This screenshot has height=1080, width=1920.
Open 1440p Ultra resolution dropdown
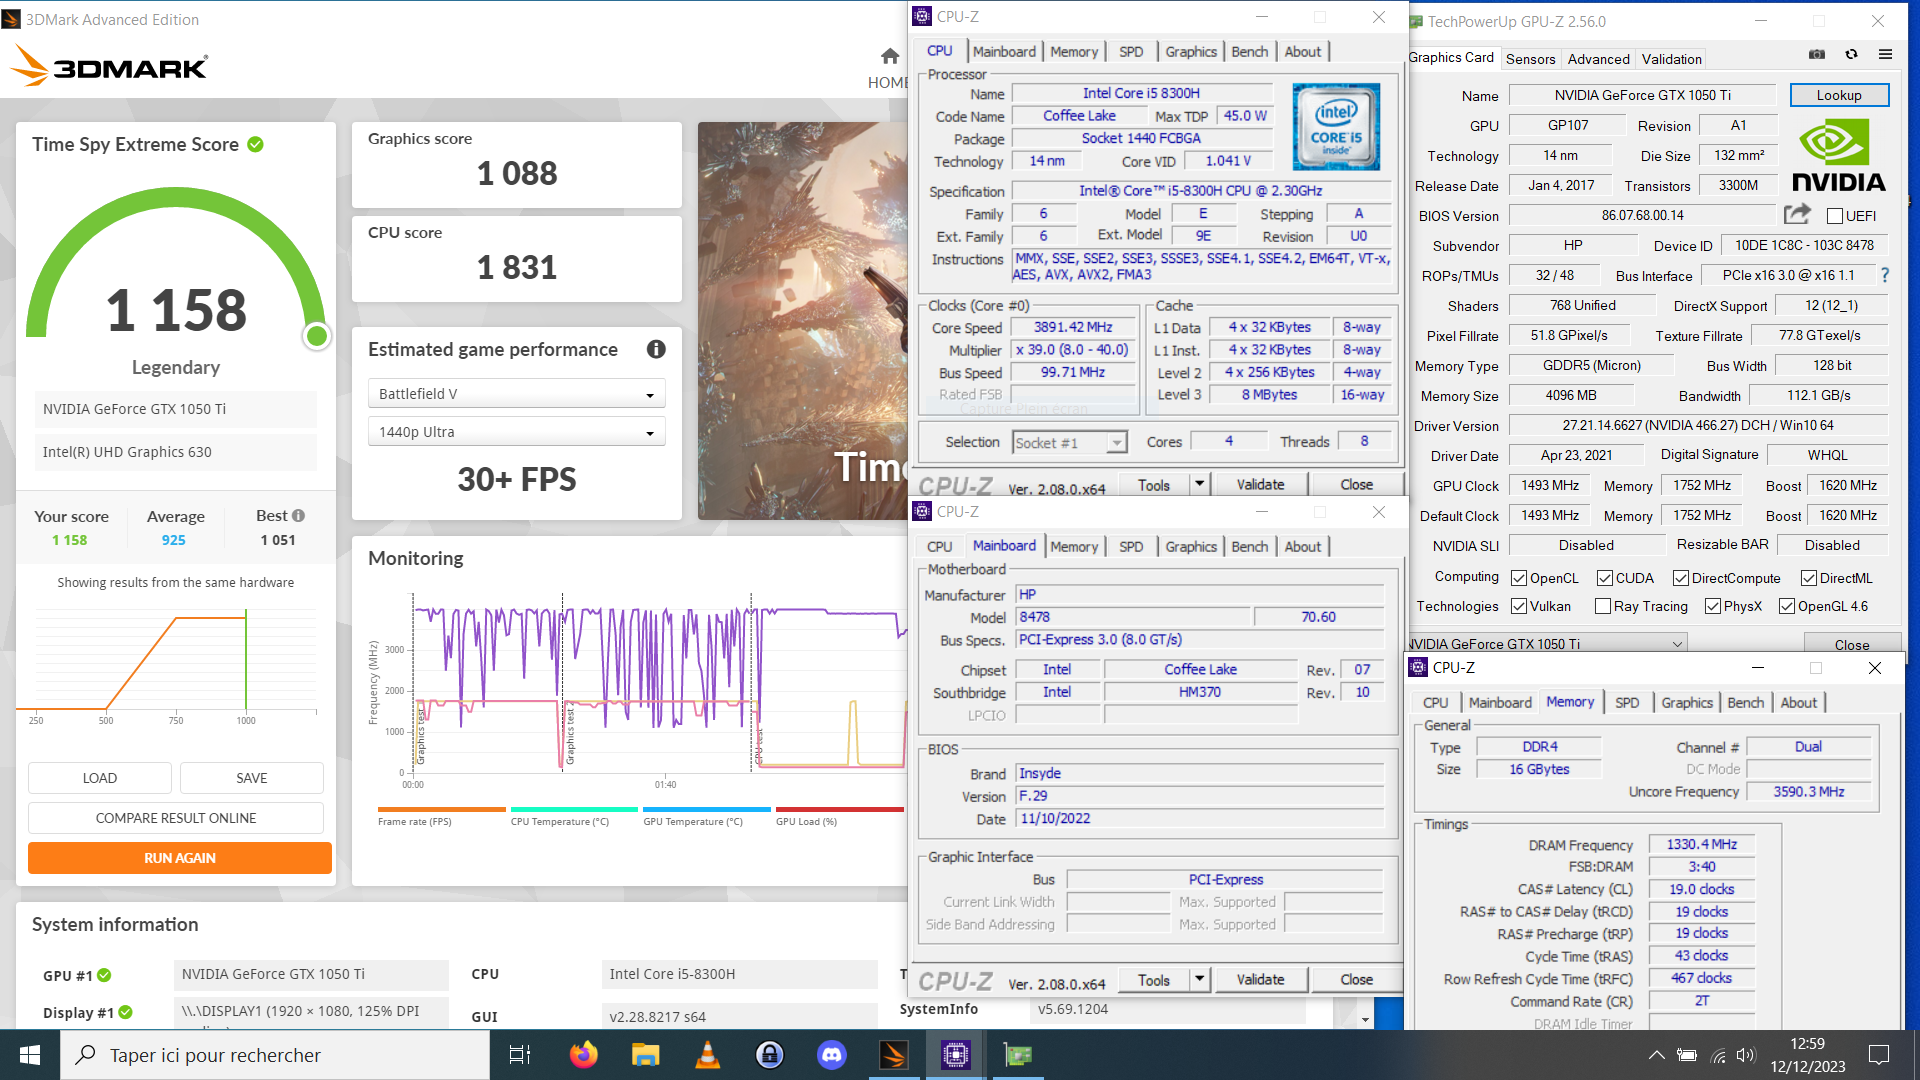(516, 432)
